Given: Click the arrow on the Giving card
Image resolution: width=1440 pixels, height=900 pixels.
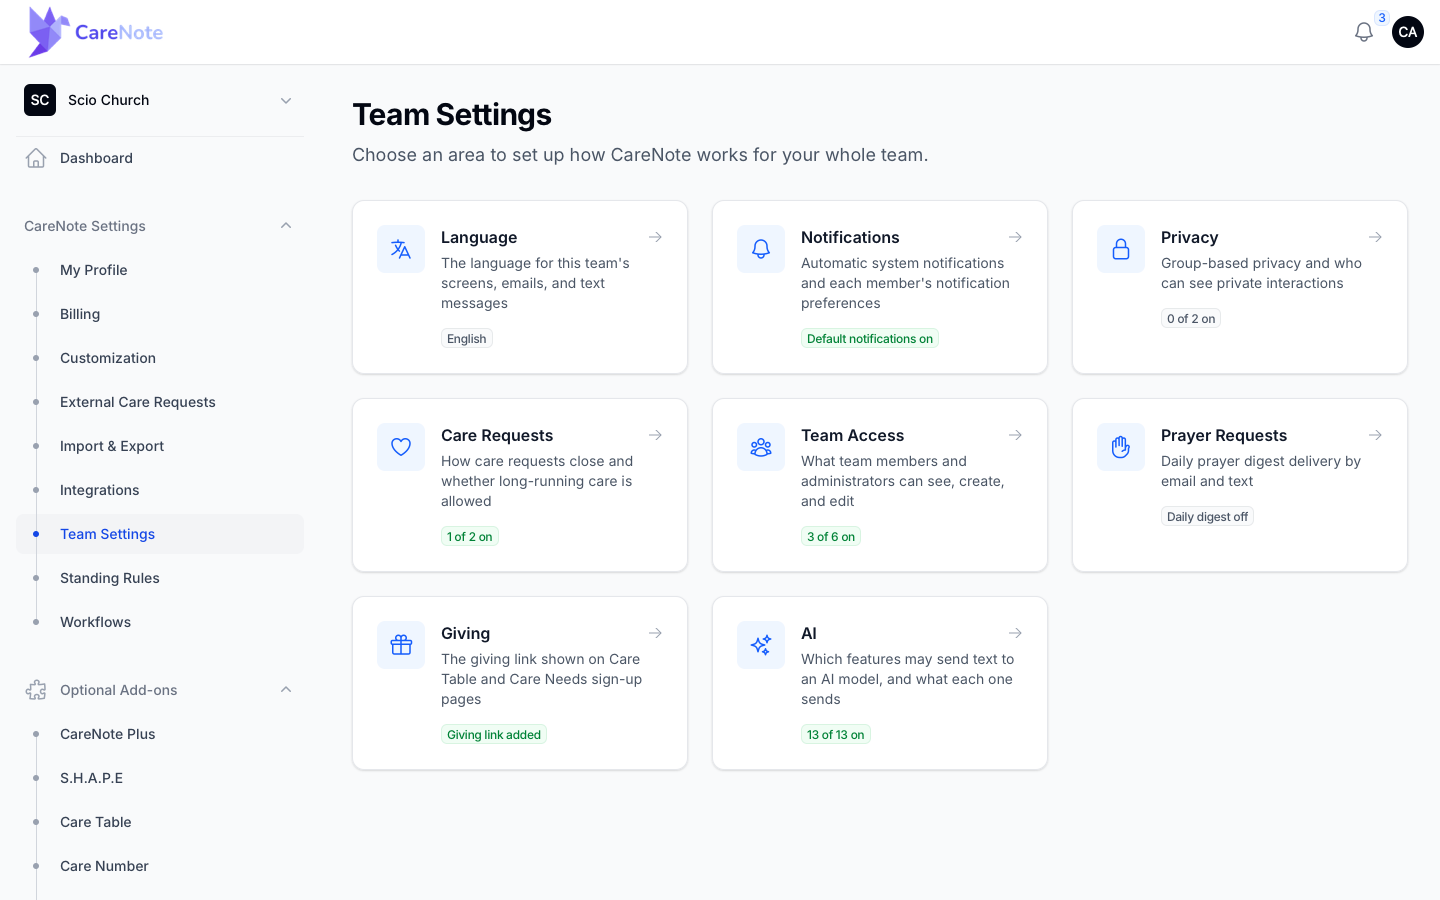Looking at the screenshot, I should click(655, 633).
